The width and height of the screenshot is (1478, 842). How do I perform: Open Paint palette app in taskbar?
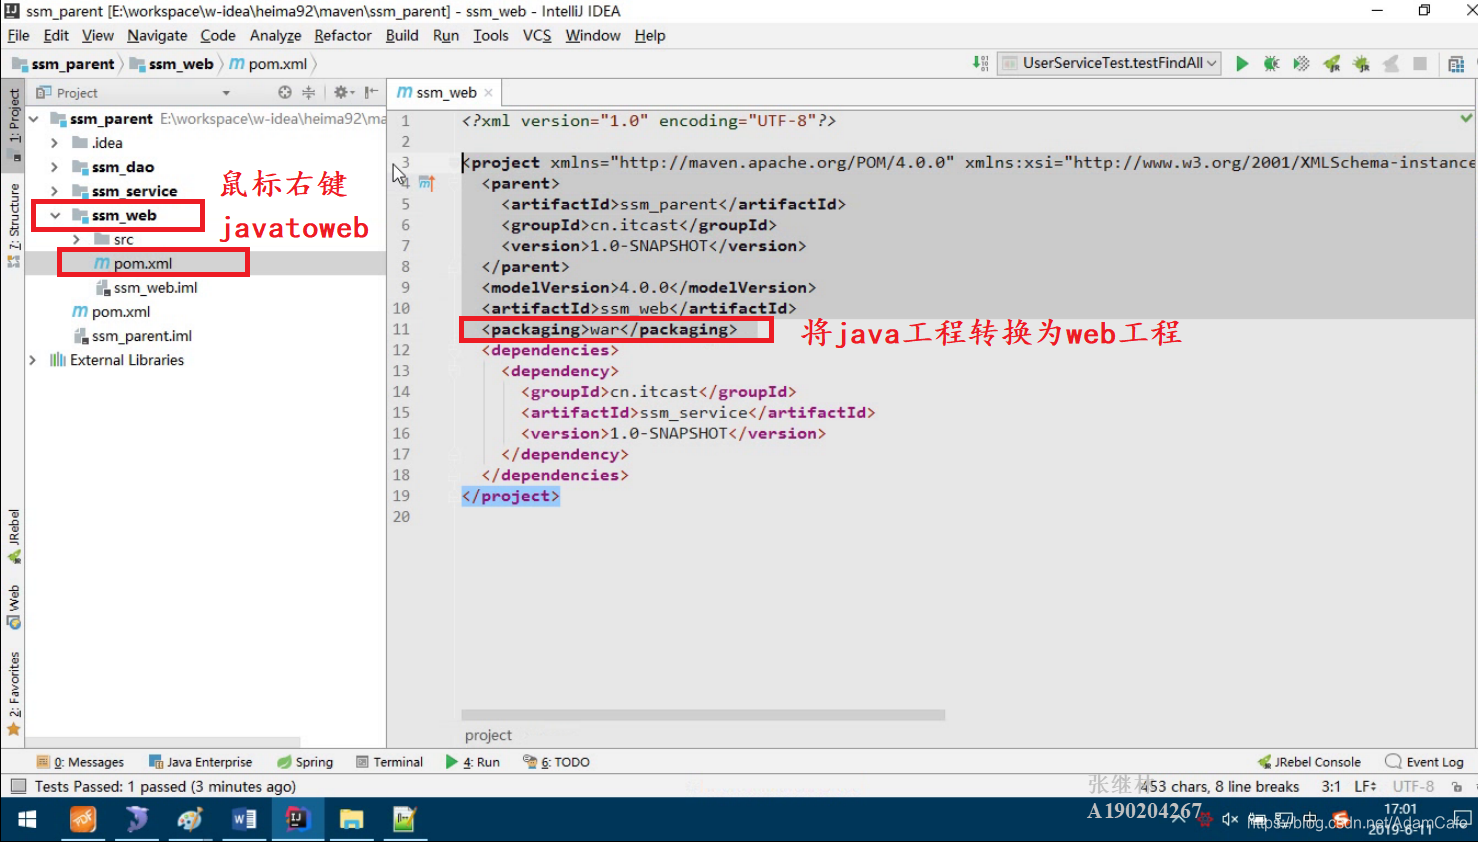pyautogui.click(x=189, y=820)
